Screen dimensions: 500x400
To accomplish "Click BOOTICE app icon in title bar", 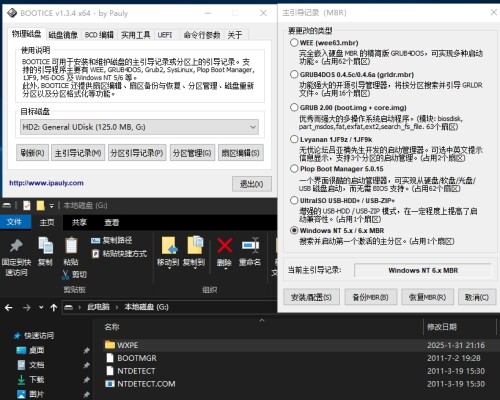I will point(12,13).
